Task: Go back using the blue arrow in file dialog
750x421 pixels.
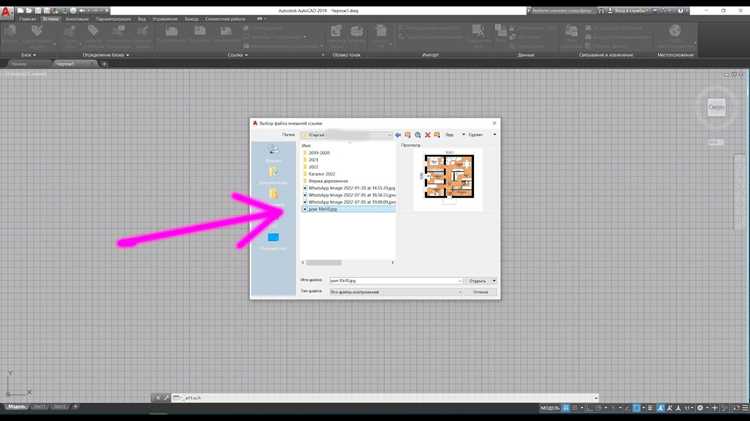Action: pos(398,135)
